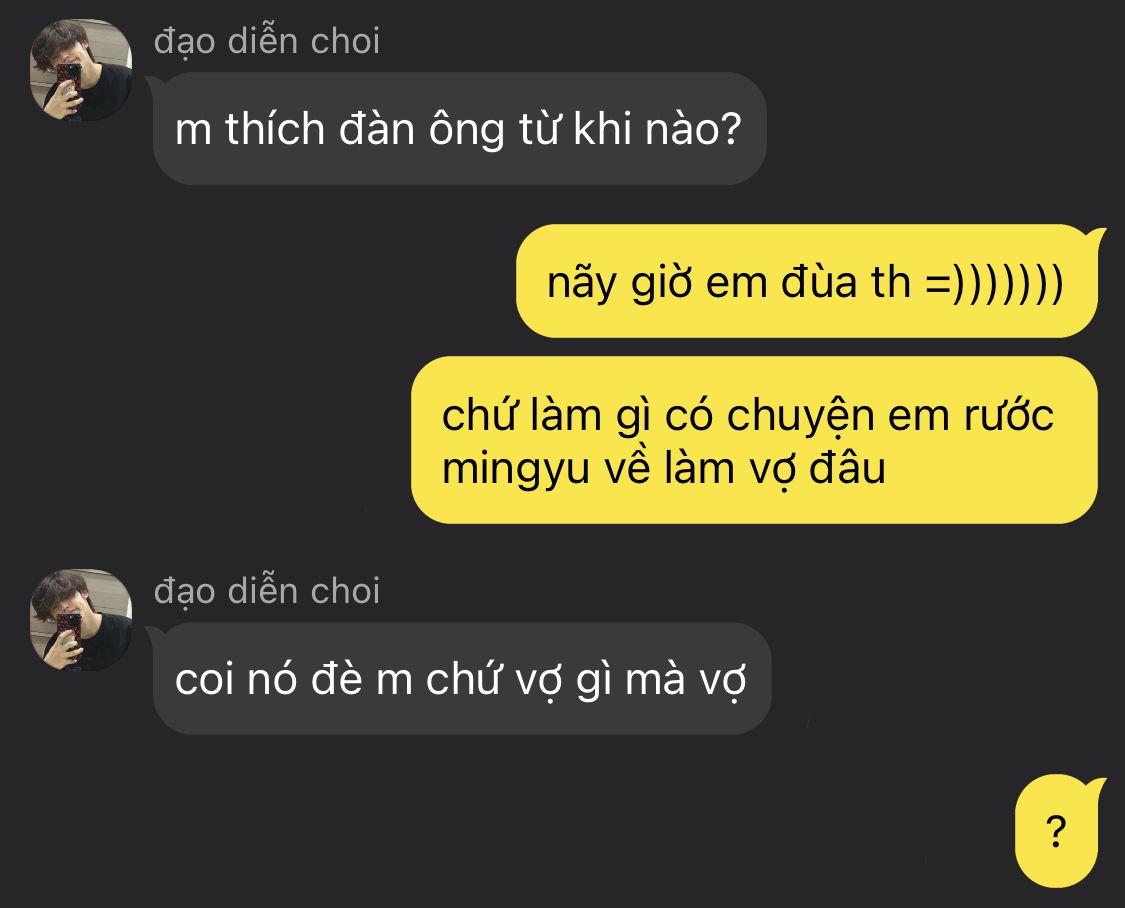Viewport: 1125px width, 908px height.
Task: Tap the first đạo diễn choi sender name
Action: (267, 42)
